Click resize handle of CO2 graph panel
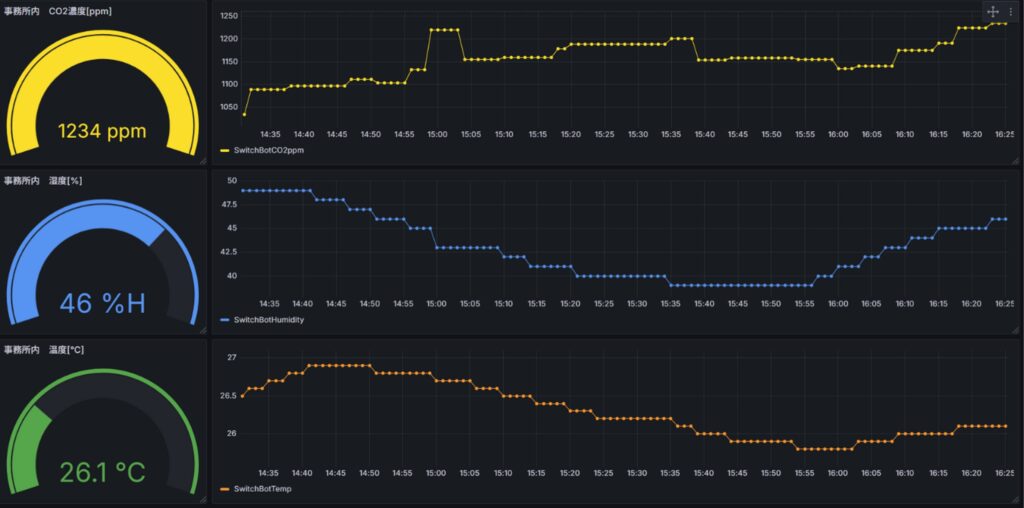Viewport: 1024px width, 508px height. (1014, 160)
